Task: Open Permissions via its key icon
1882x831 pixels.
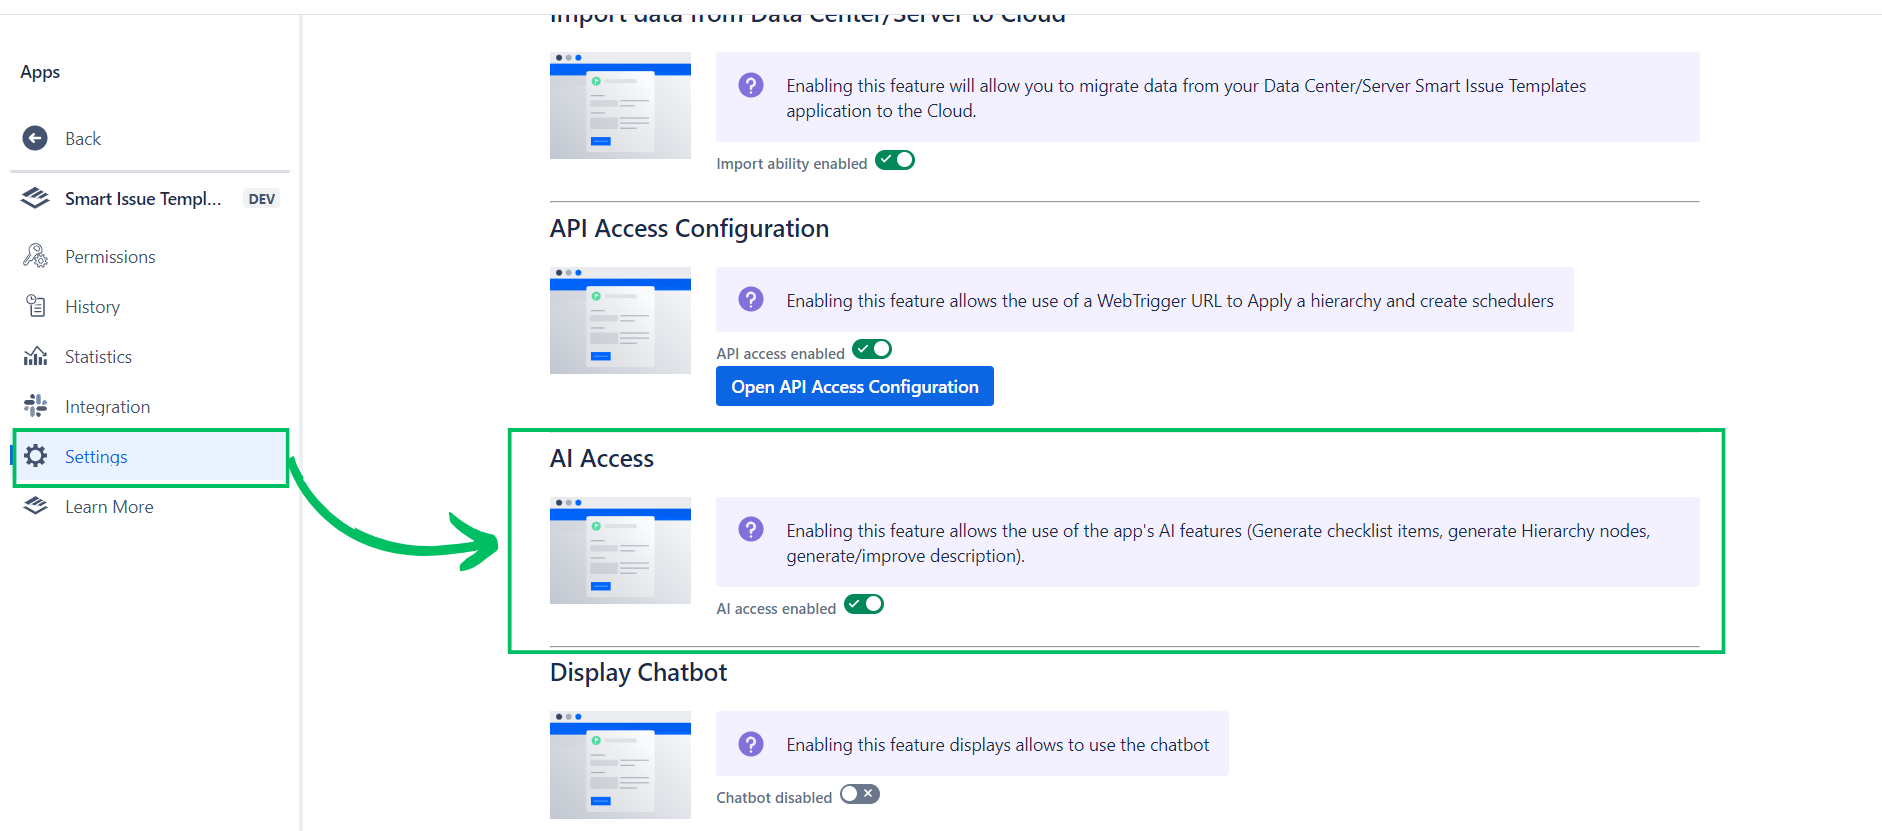Action: click(35, 256)
